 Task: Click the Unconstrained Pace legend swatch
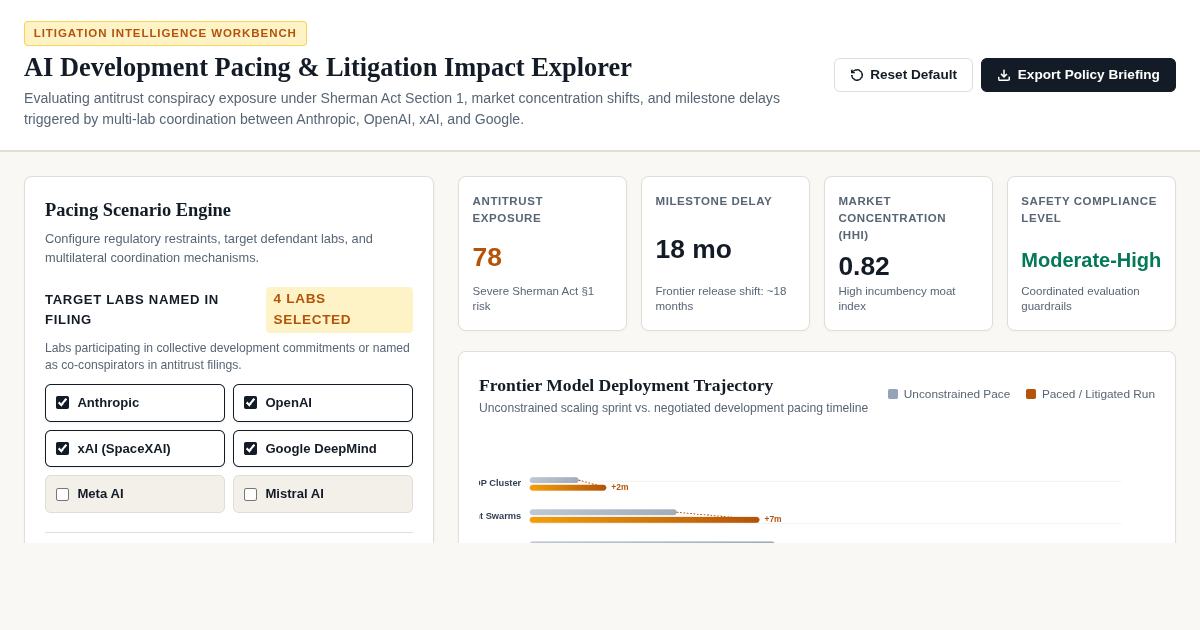tap(893, 394)
